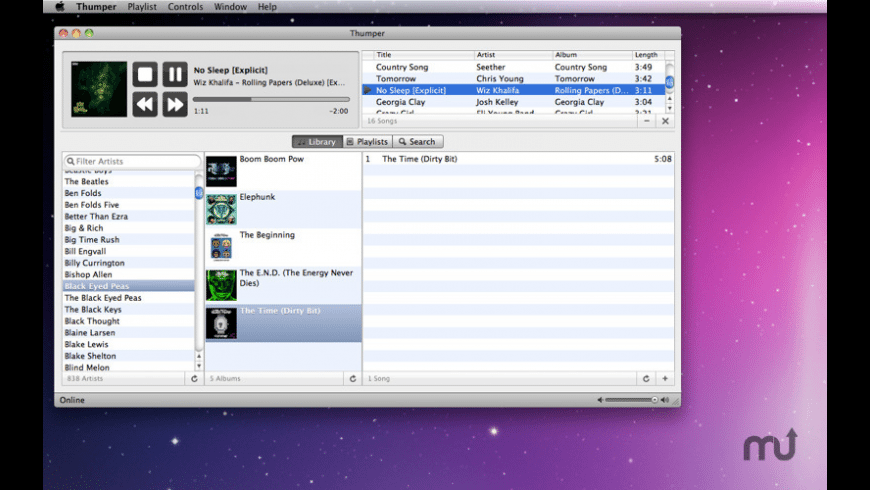Image resolution: width=870 pixels, height=490 pixels.
Task: Sort queue by Title column
Action: click(424, 55)
